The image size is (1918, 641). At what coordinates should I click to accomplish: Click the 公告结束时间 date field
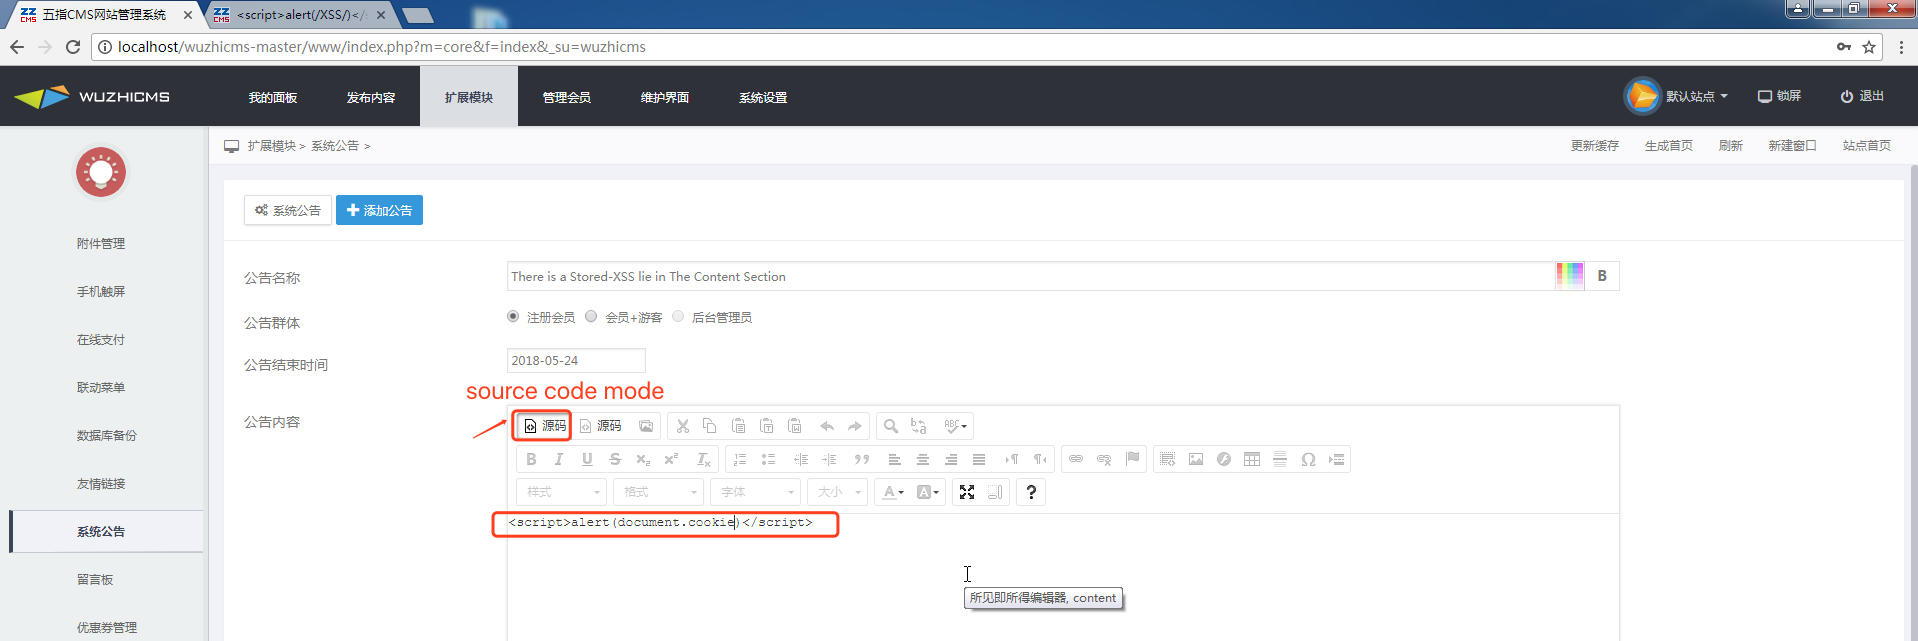pos(576,360)
